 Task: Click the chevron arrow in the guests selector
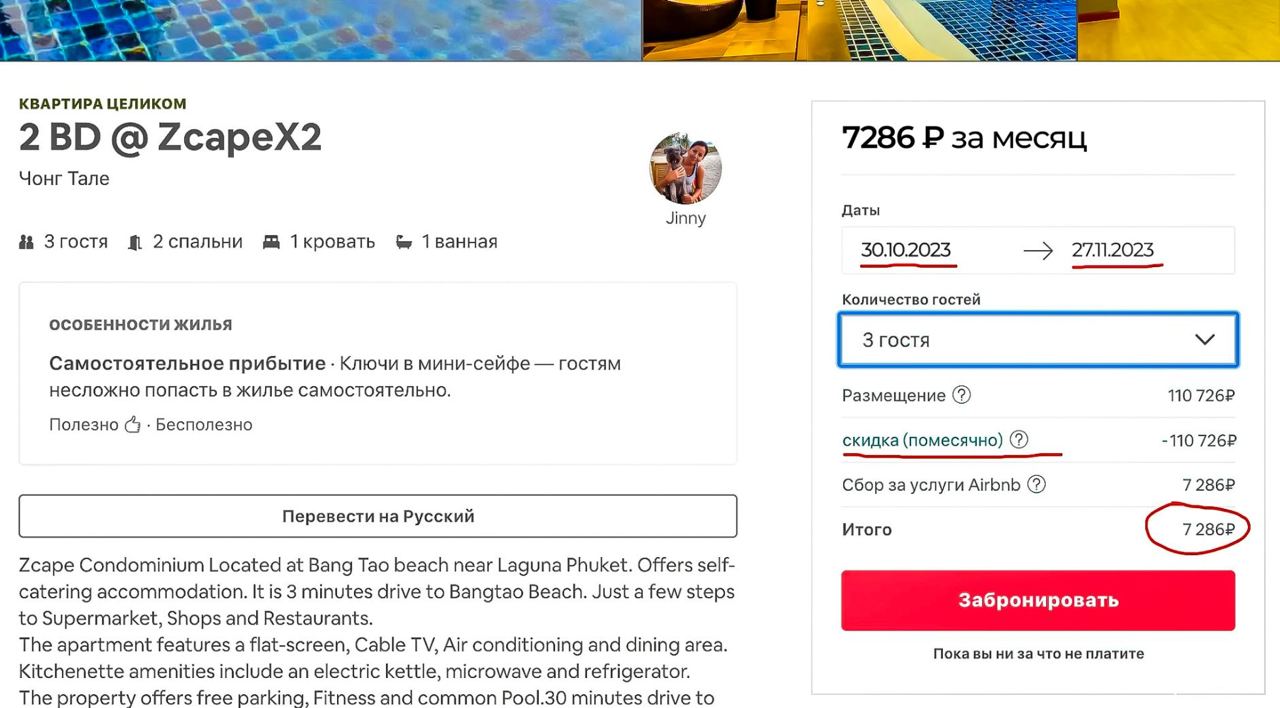pos(1205,340)
